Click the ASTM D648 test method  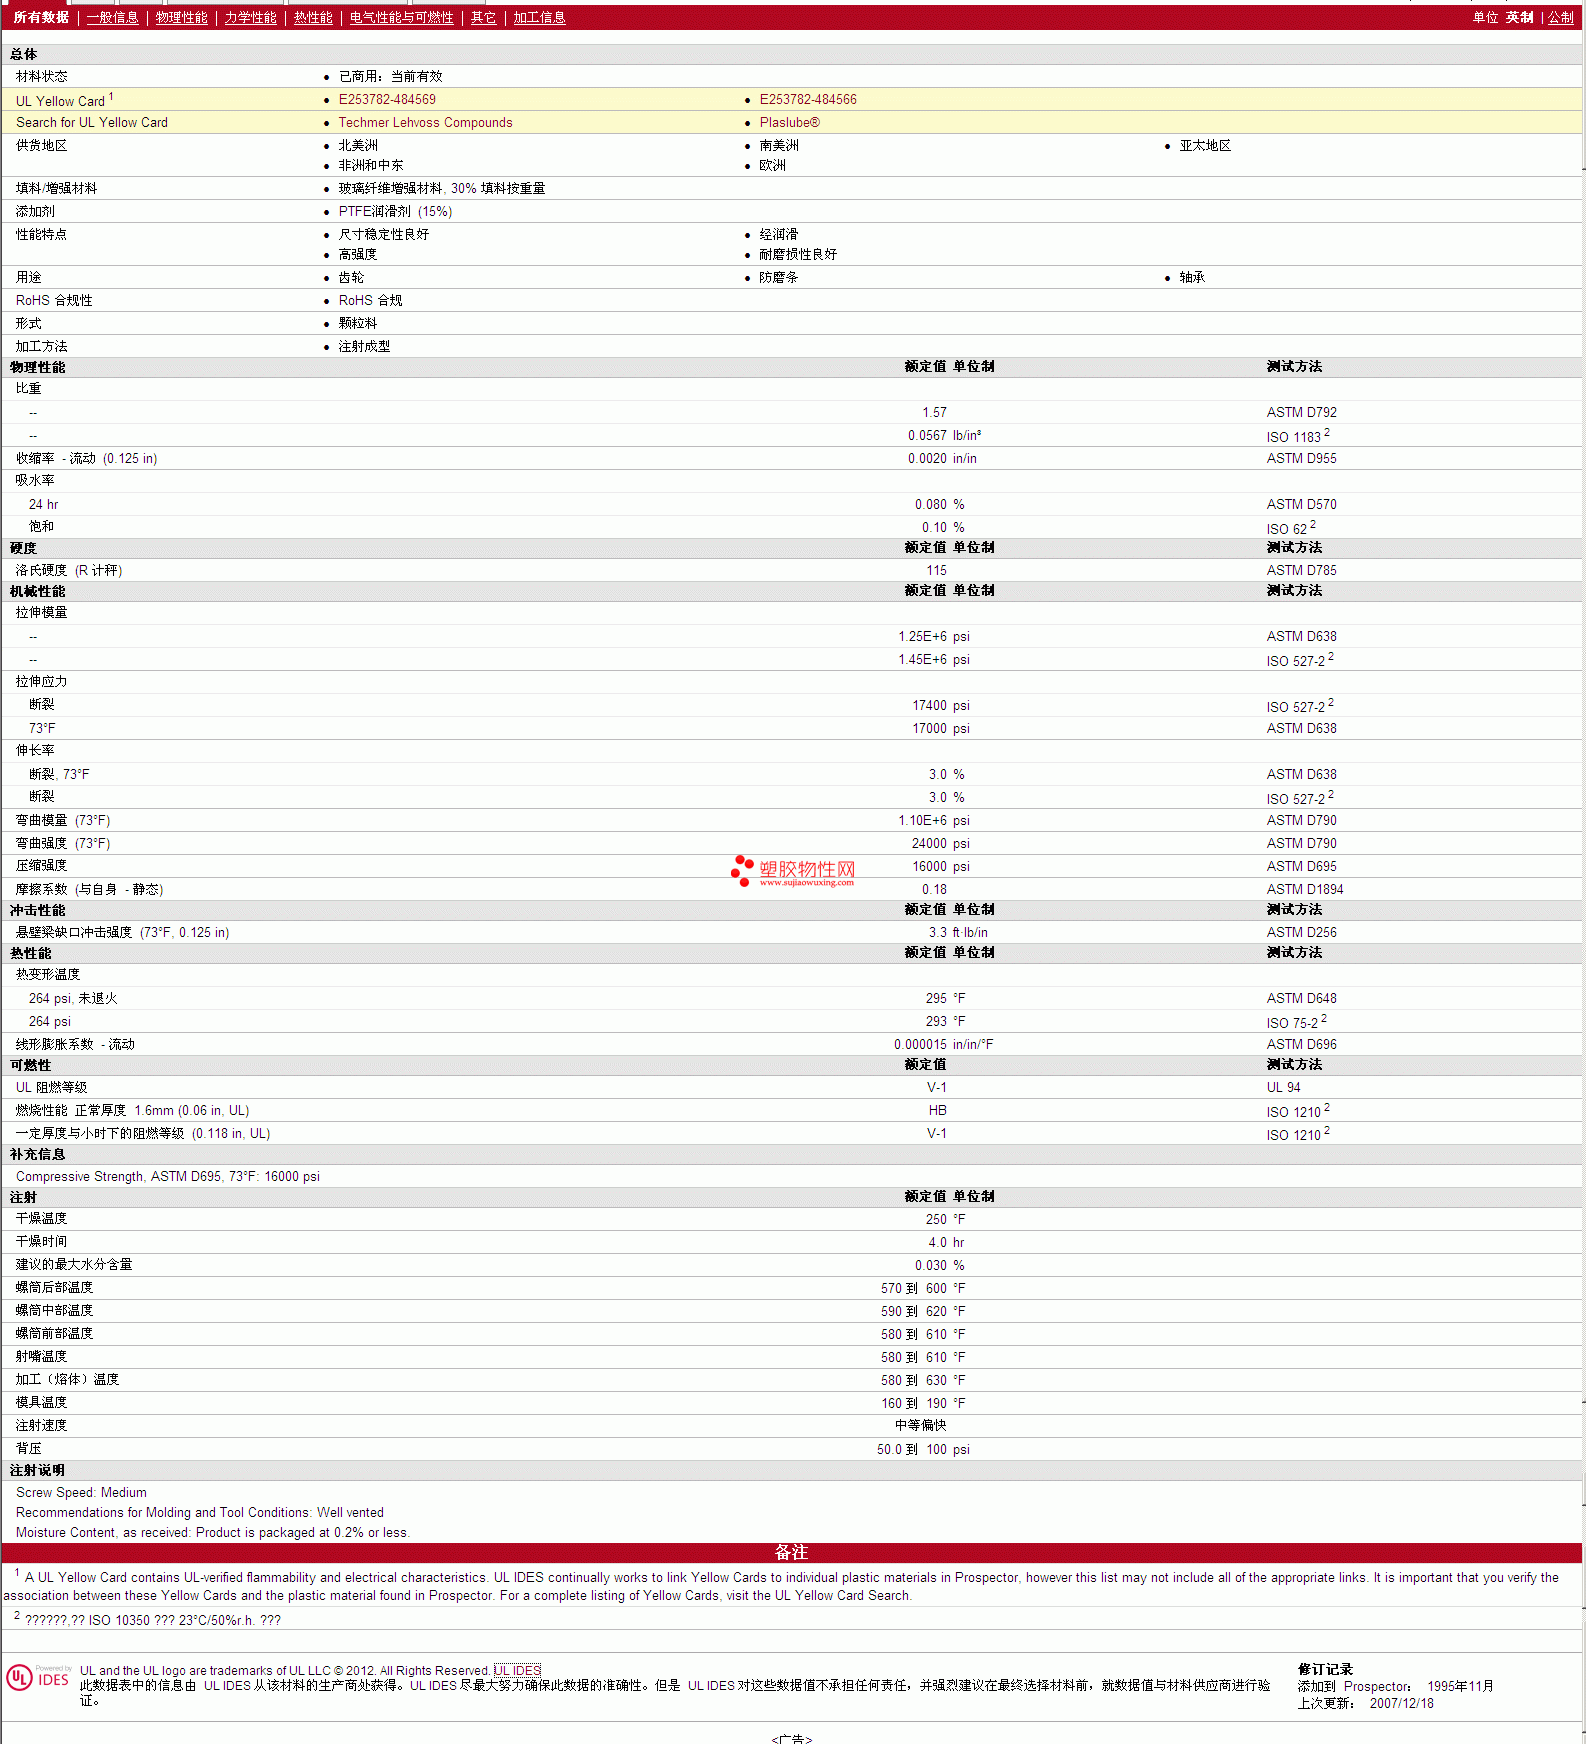(1301, 998)
